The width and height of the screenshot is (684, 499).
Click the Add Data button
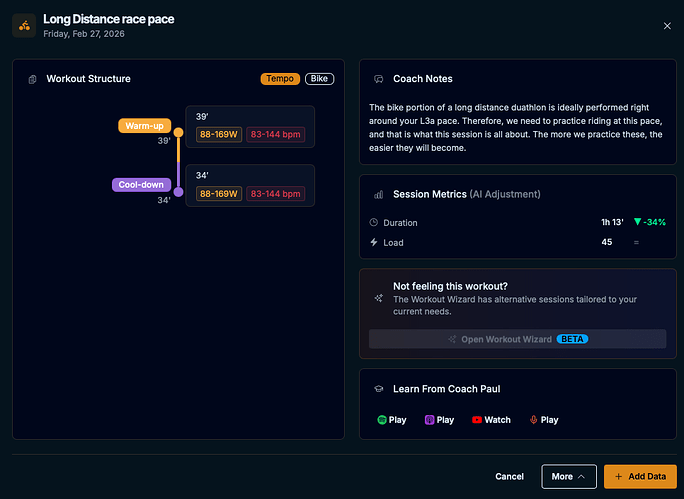click(640, 477)
